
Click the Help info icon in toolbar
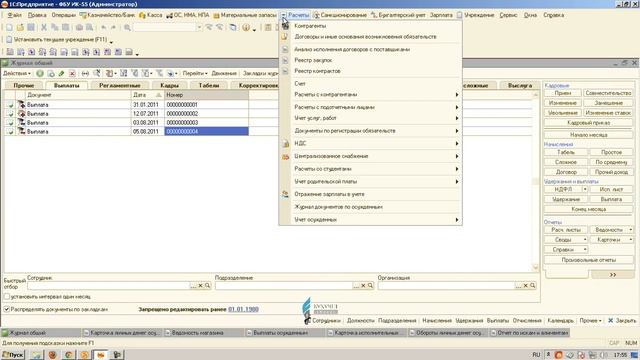click(246, 27)
